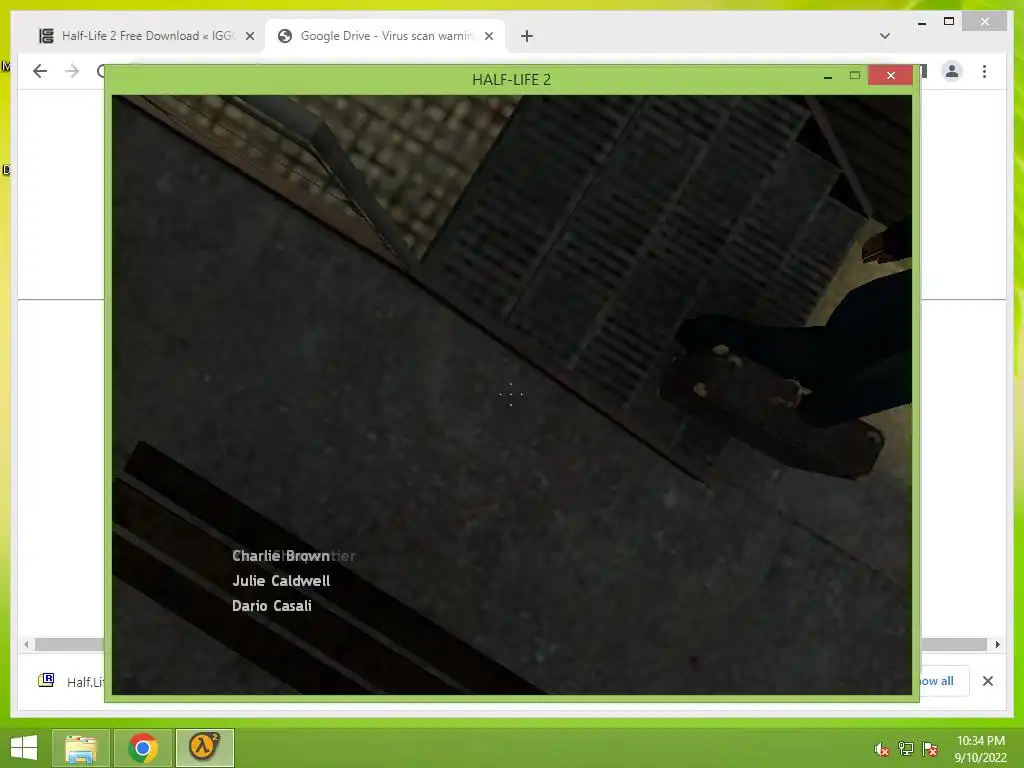Open the Action Center flag icon
Screen dimensions: 1024x768
click(x=930, y=749)
